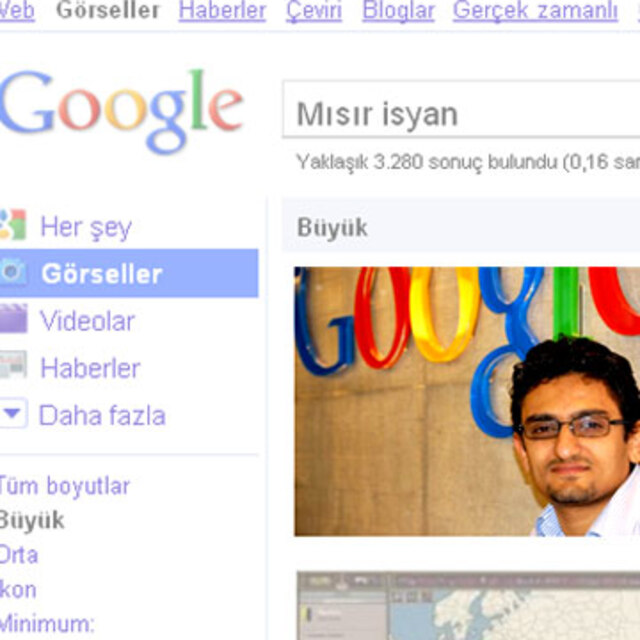Click the Minimum: size filter
The image size is (640, 640).
(47, 624)
